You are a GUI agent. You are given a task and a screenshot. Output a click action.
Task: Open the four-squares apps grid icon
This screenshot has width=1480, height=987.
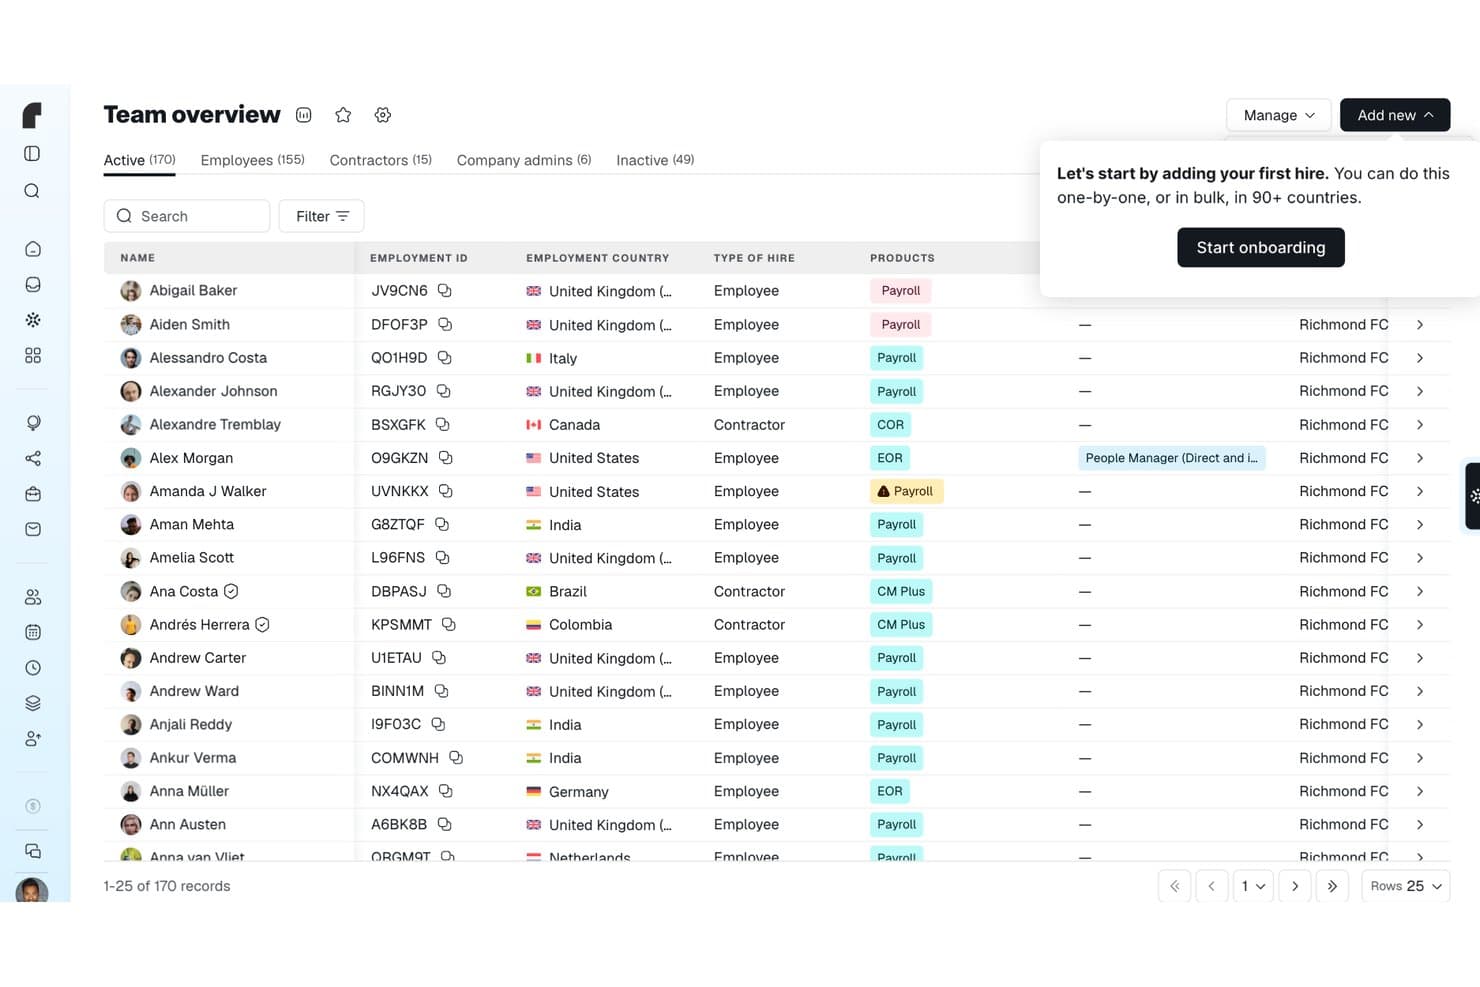[33, 356]
